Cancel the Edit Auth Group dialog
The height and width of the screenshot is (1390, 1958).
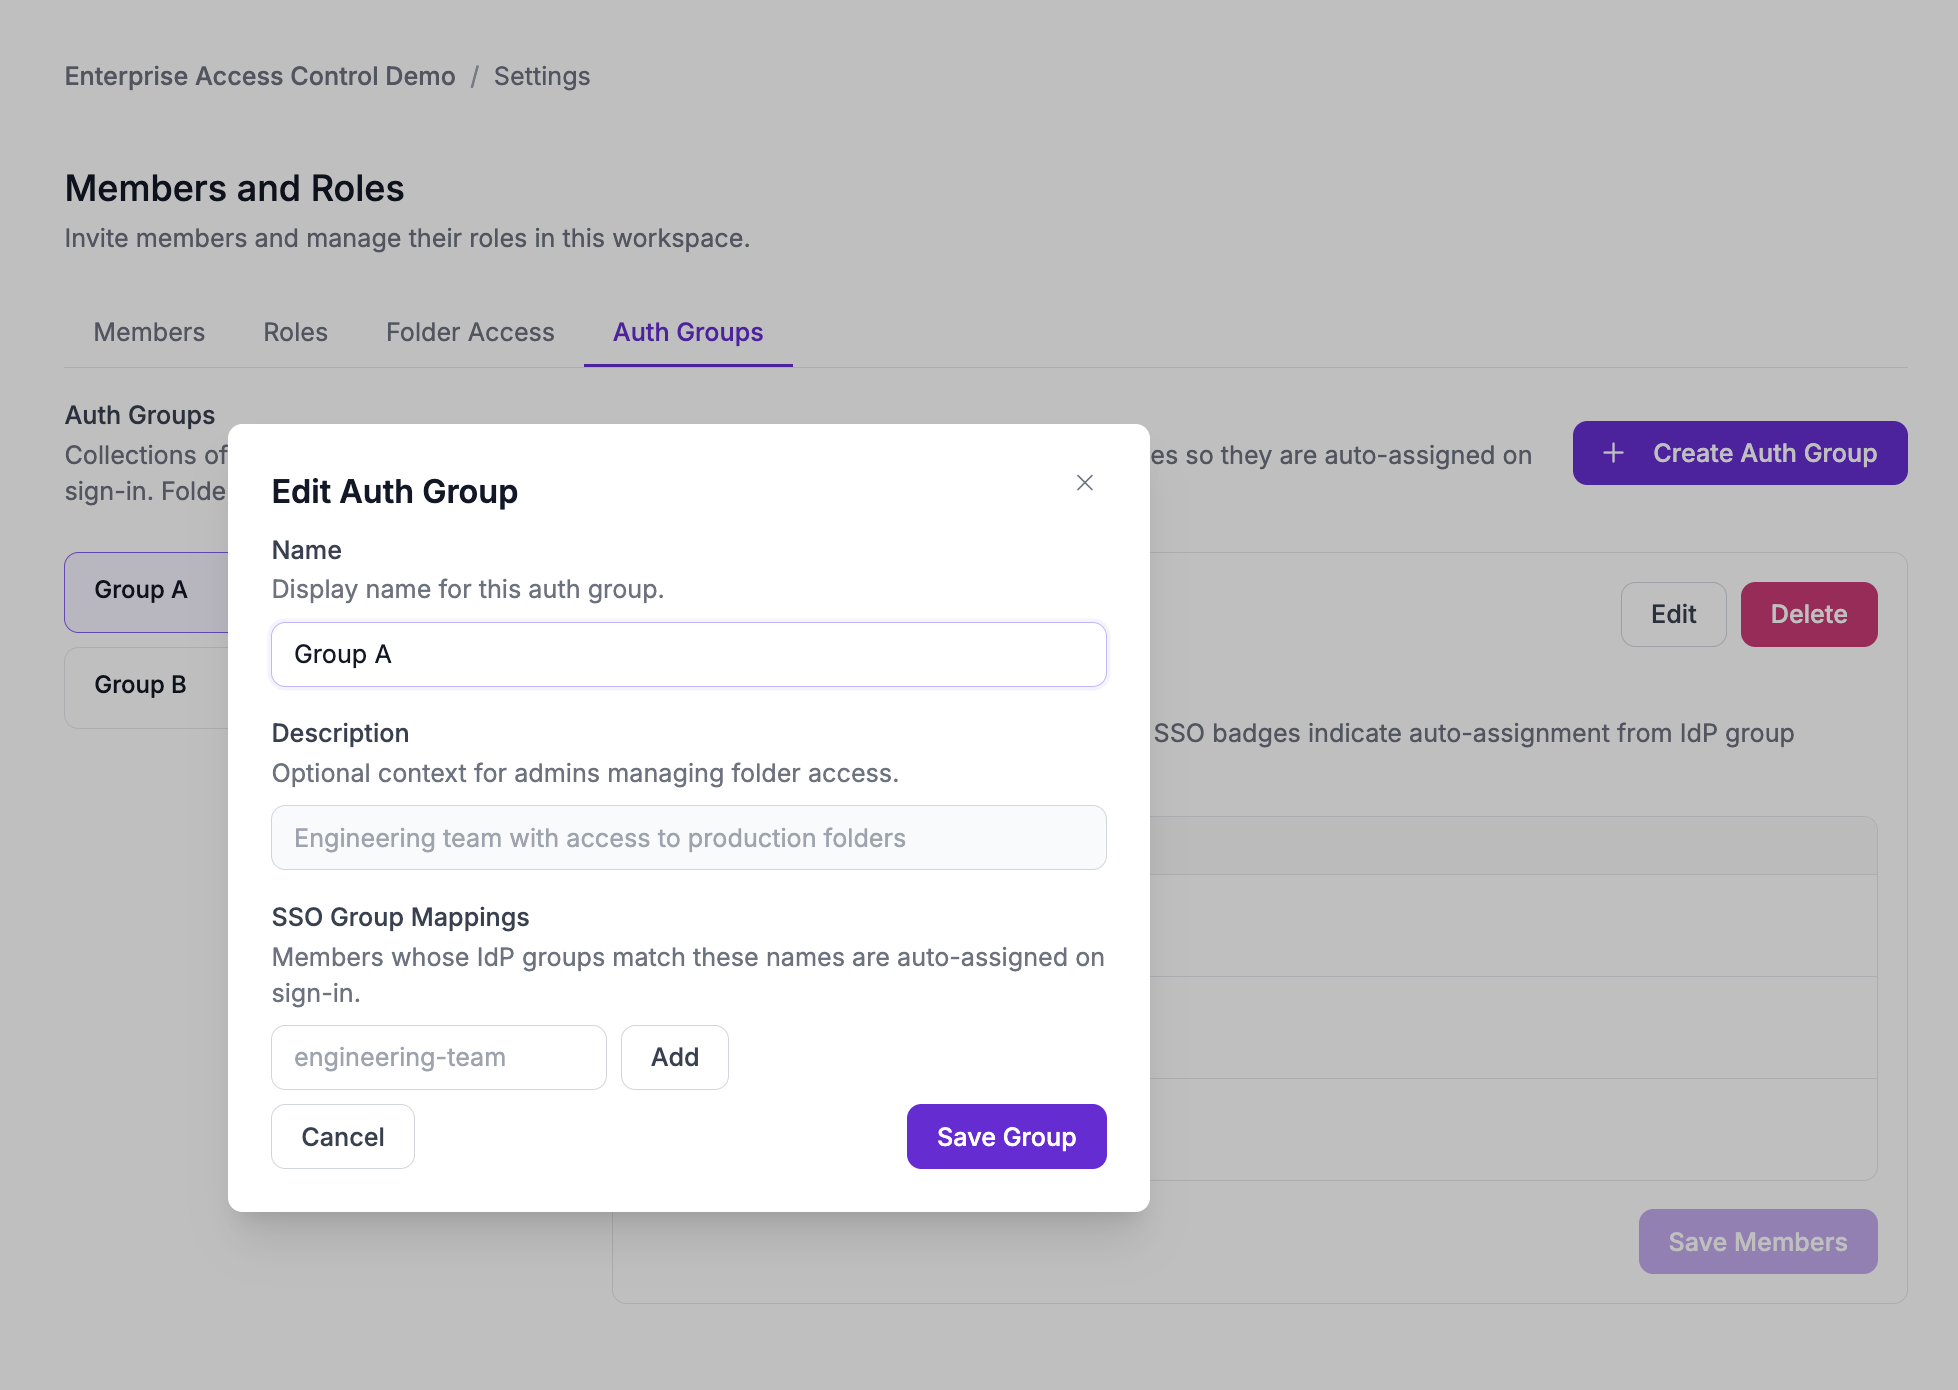click(343, 1137)
